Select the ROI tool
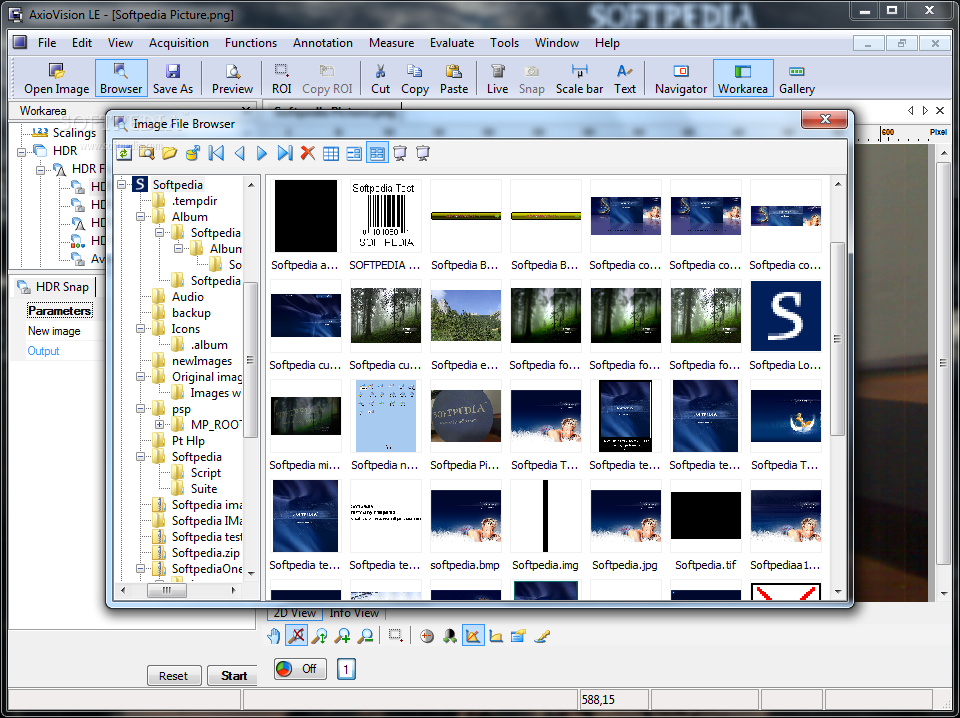Screen dimensions: 960x718 [282, 78]
